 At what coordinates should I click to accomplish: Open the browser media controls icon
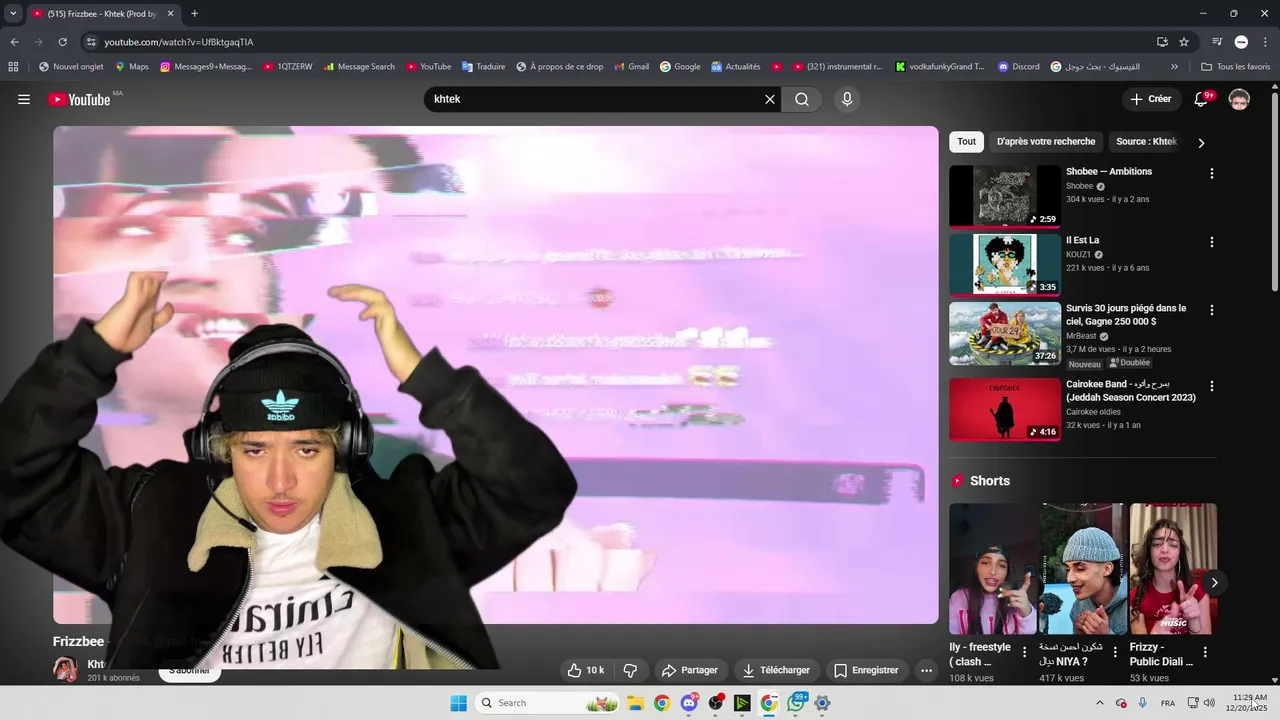coord(1217,42)
